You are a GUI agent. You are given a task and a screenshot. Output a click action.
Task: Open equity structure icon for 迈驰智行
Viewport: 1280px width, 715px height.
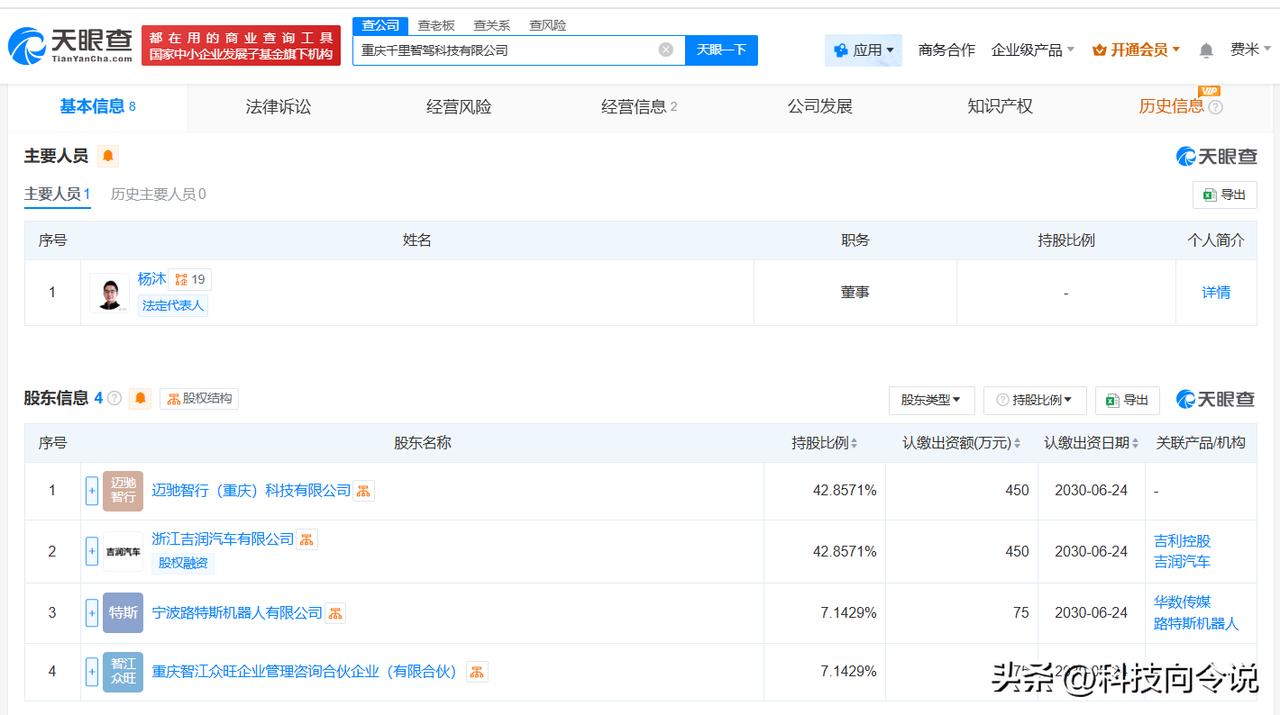pyautogui.click(x=364, y=491)
